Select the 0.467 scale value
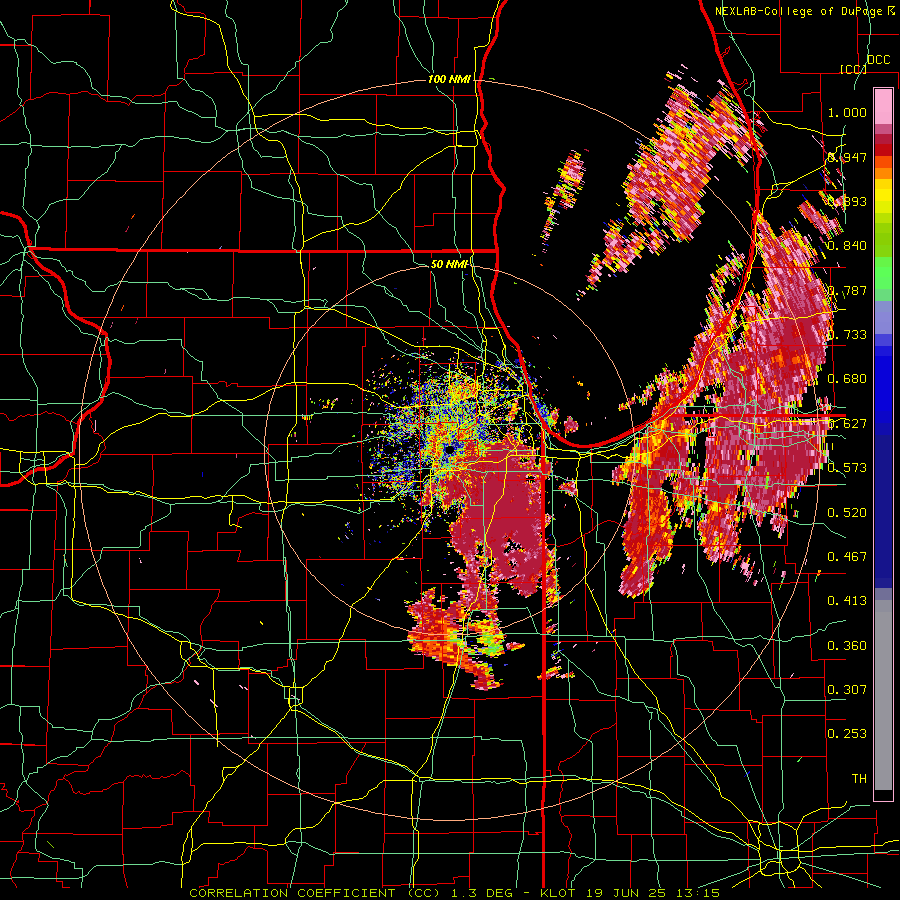The height and width of the screenshot is (900, 900). tap(847, 556)
